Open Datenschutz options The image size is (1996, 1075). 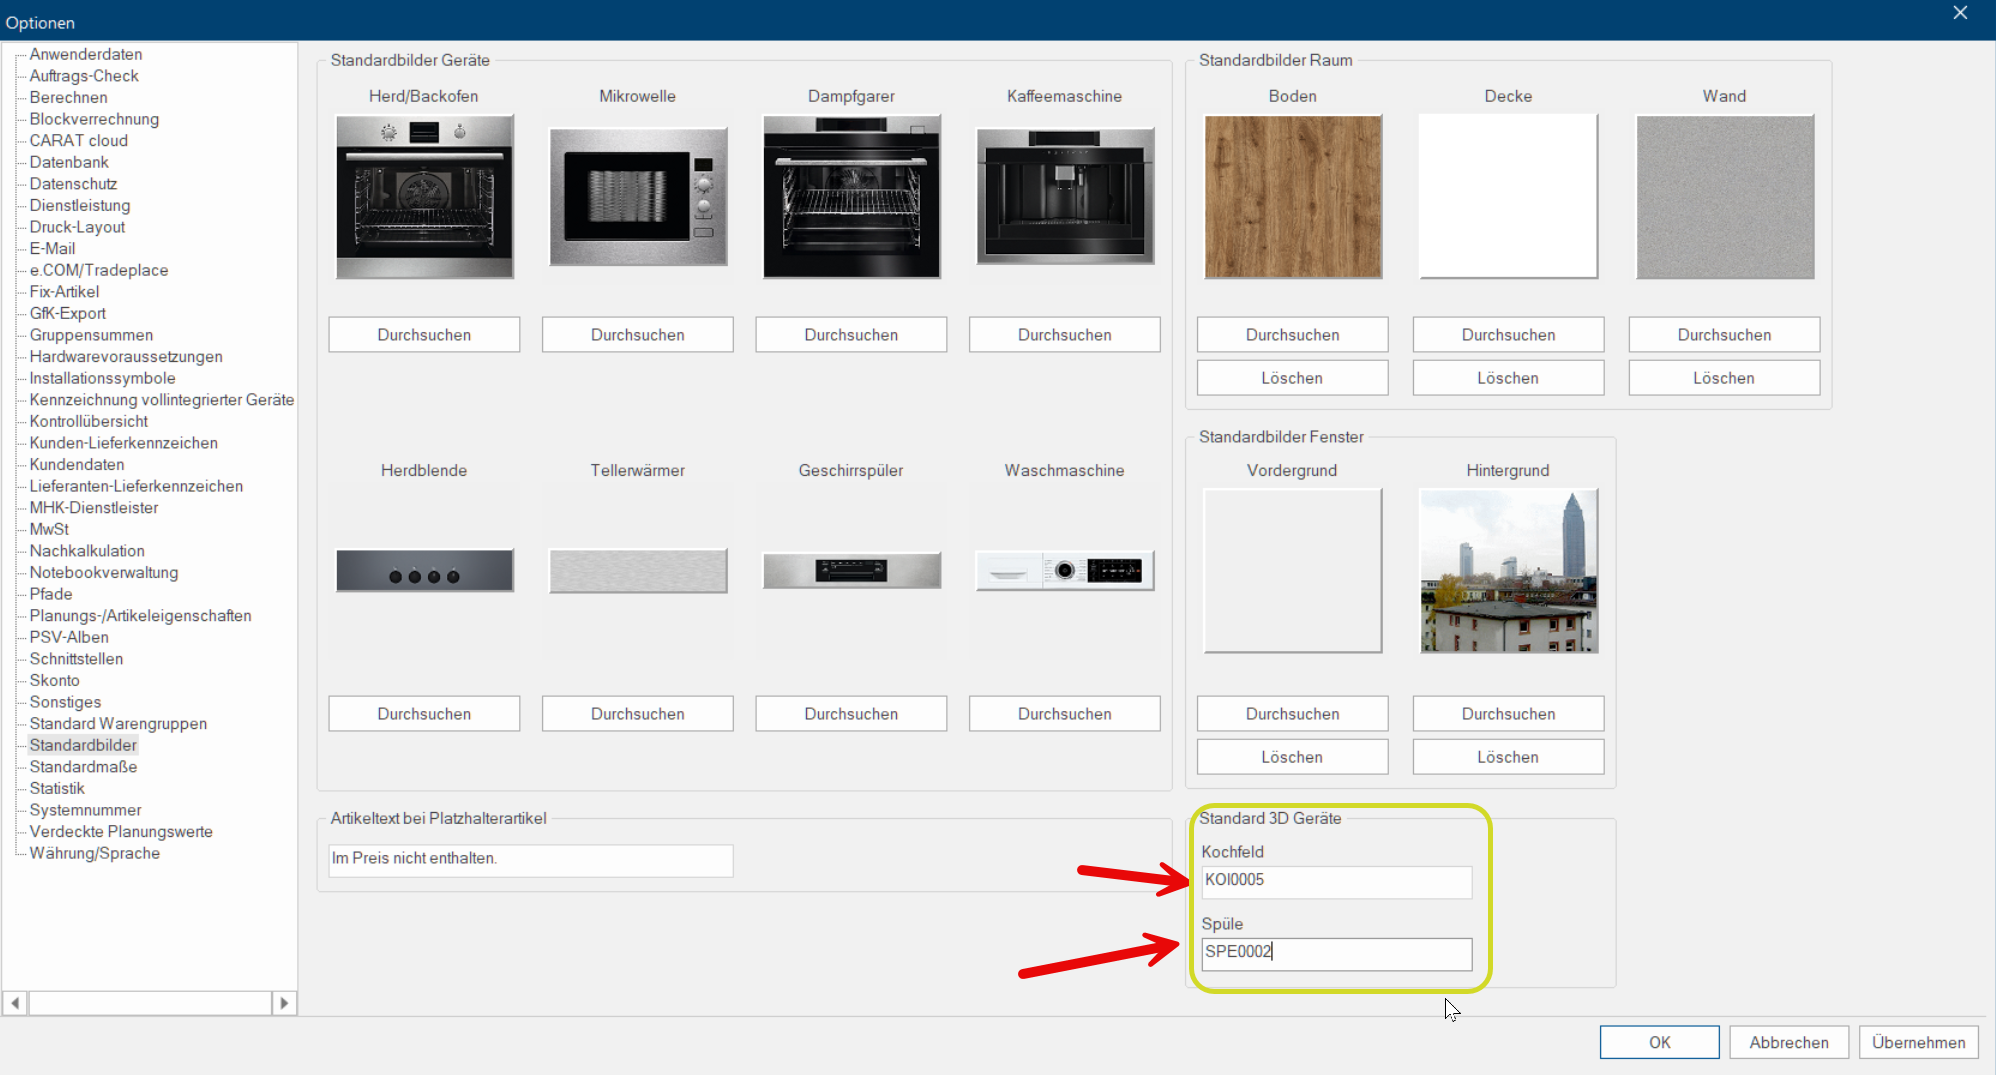point(73,184)
